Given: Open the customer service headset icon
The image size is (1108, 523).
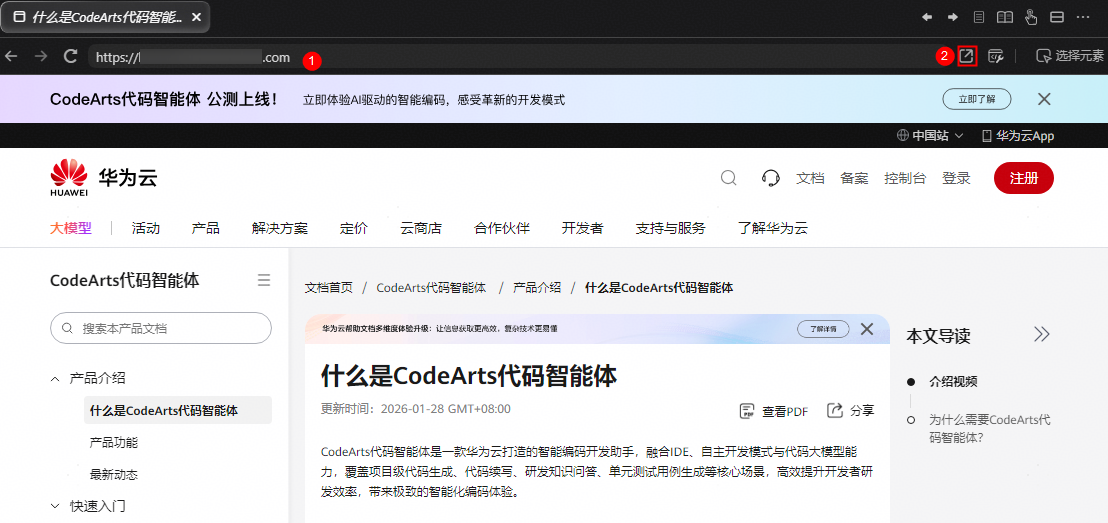Looking at the screenshot, I should coord(770,178).
